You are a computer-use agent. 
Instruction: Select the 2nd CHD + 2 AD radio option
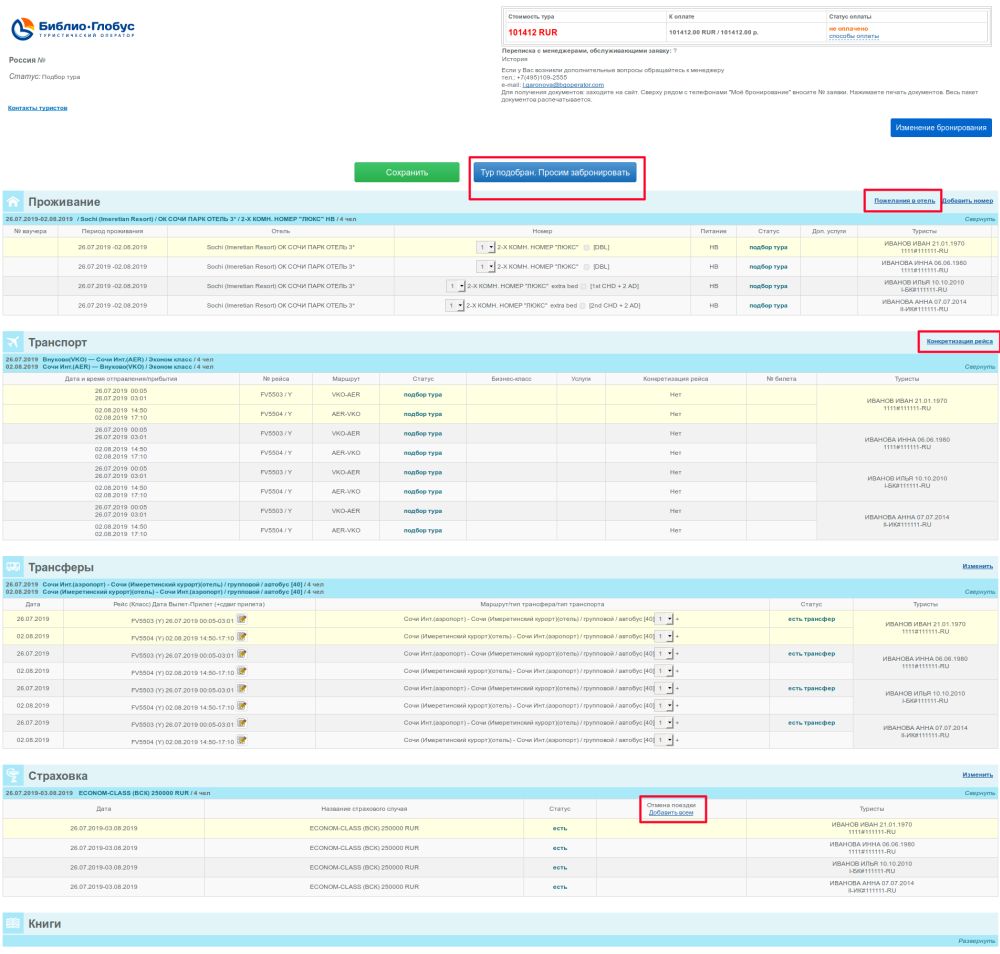point(583,305)
